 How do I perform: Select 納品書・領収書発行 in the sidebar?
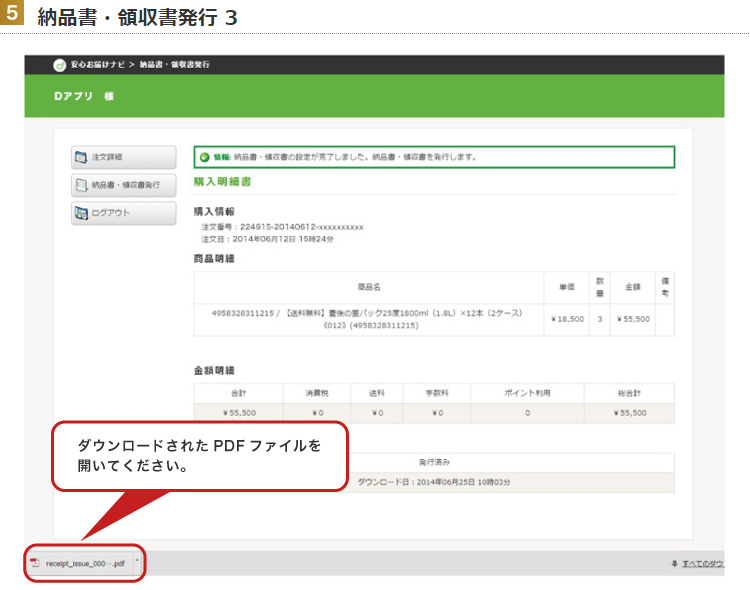pyautogui.click(x=123, y=185)
